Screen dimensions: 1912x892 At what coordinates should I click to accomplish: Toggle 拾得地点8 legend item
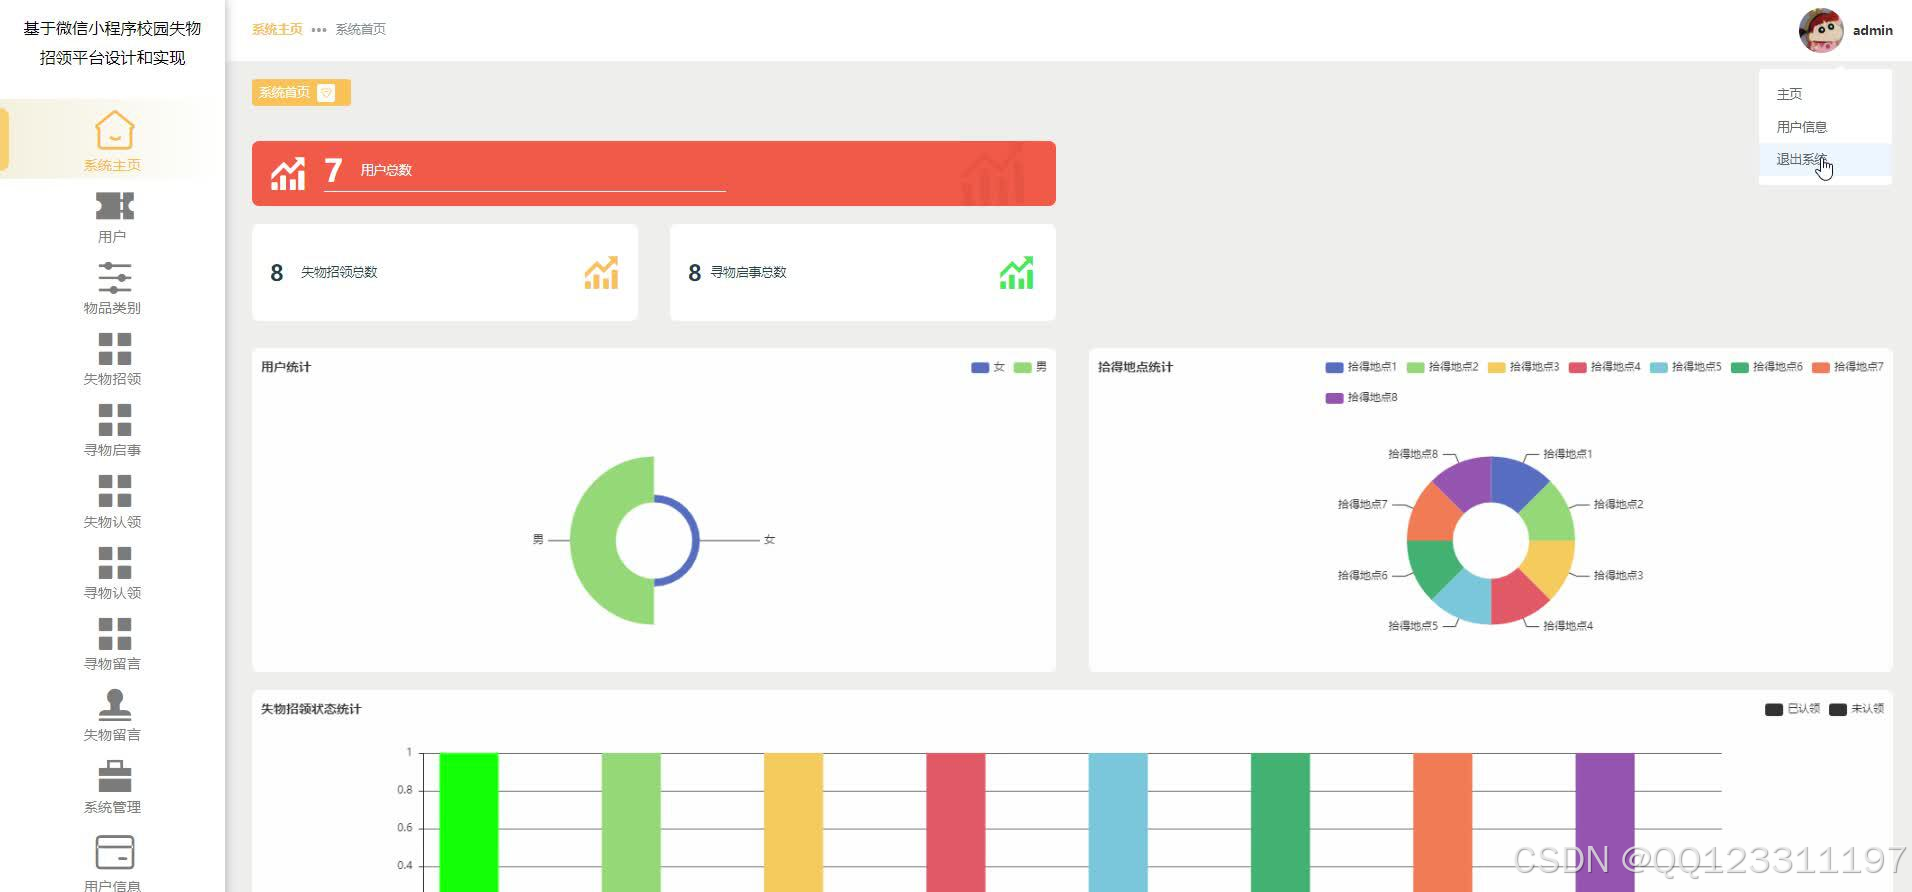pos(1361,398)
